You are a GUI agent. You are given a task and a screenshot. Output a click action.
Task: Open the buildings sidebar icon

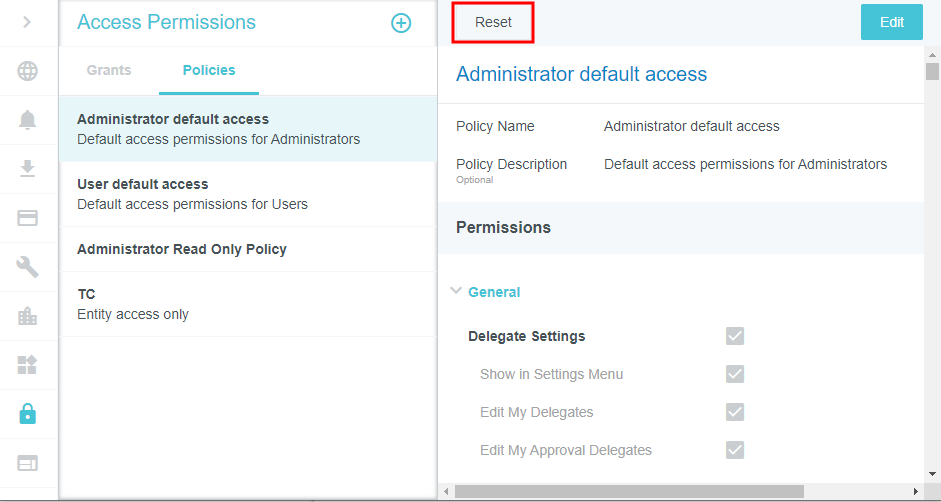pos(28,316)
